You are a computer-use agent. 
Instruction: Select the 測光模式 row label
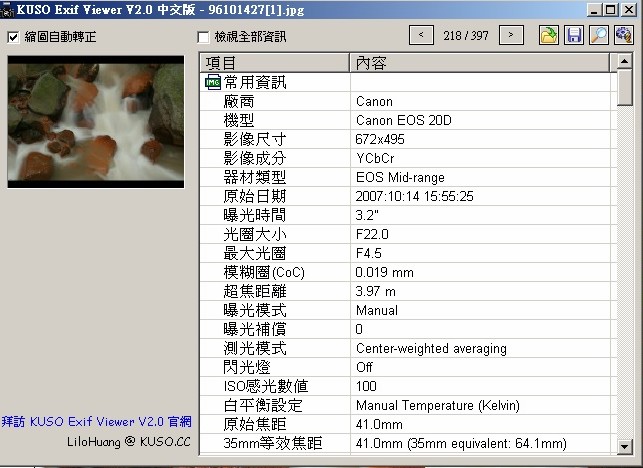[255, 348]
